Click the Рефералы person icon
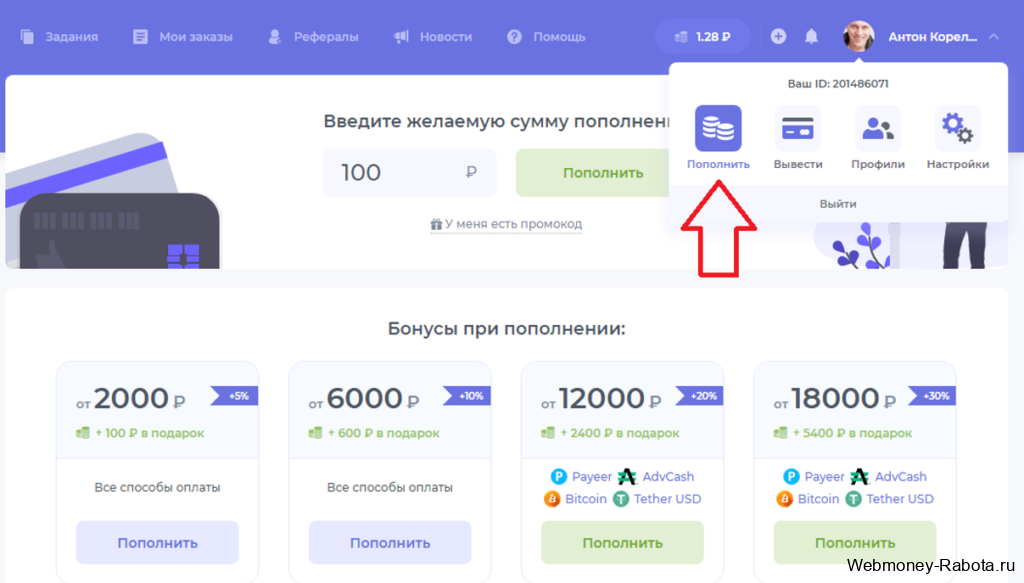The image size is (1024, 583). click(275, 37)
